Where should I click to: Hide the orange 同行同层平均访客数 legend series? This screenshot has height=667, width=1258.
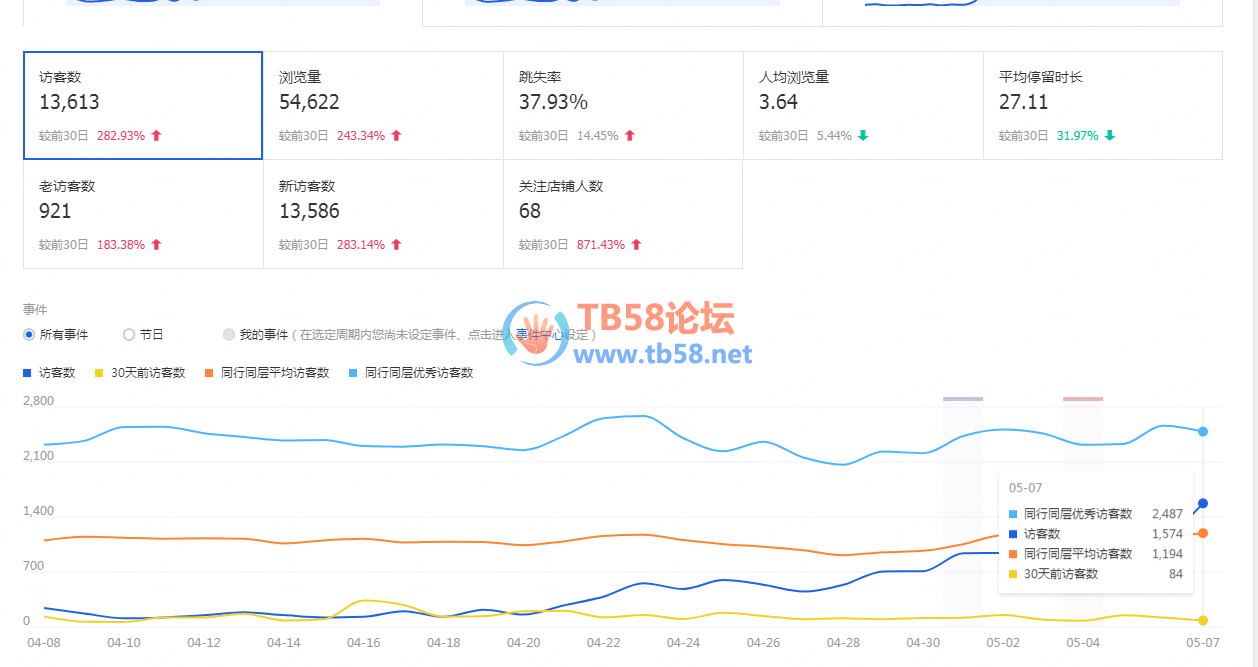(209, 373)
